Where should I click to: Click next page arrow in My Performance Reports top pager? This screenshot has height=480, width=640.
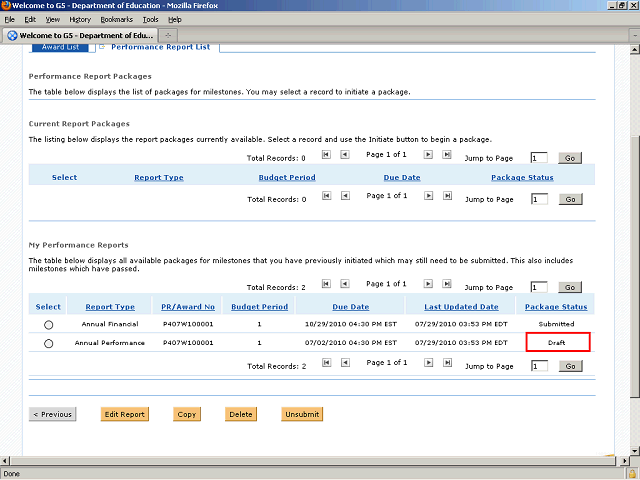(x=428, y=285)
